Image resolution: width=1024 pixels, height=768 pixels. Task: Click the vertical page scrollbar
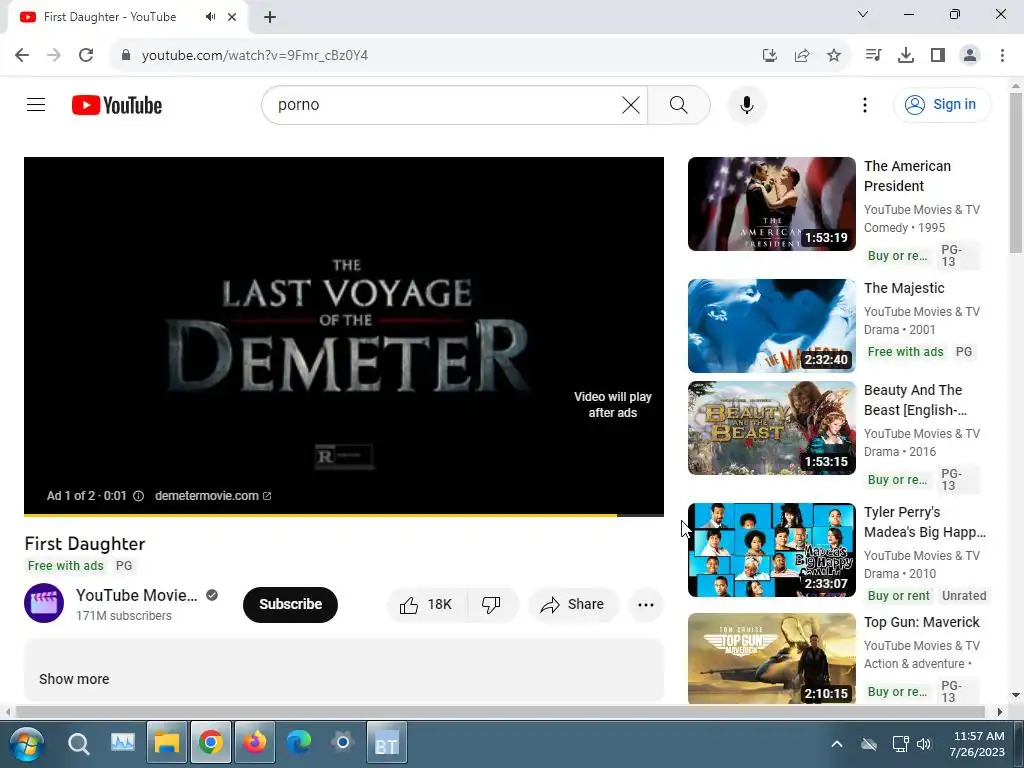pos(1016,172)
